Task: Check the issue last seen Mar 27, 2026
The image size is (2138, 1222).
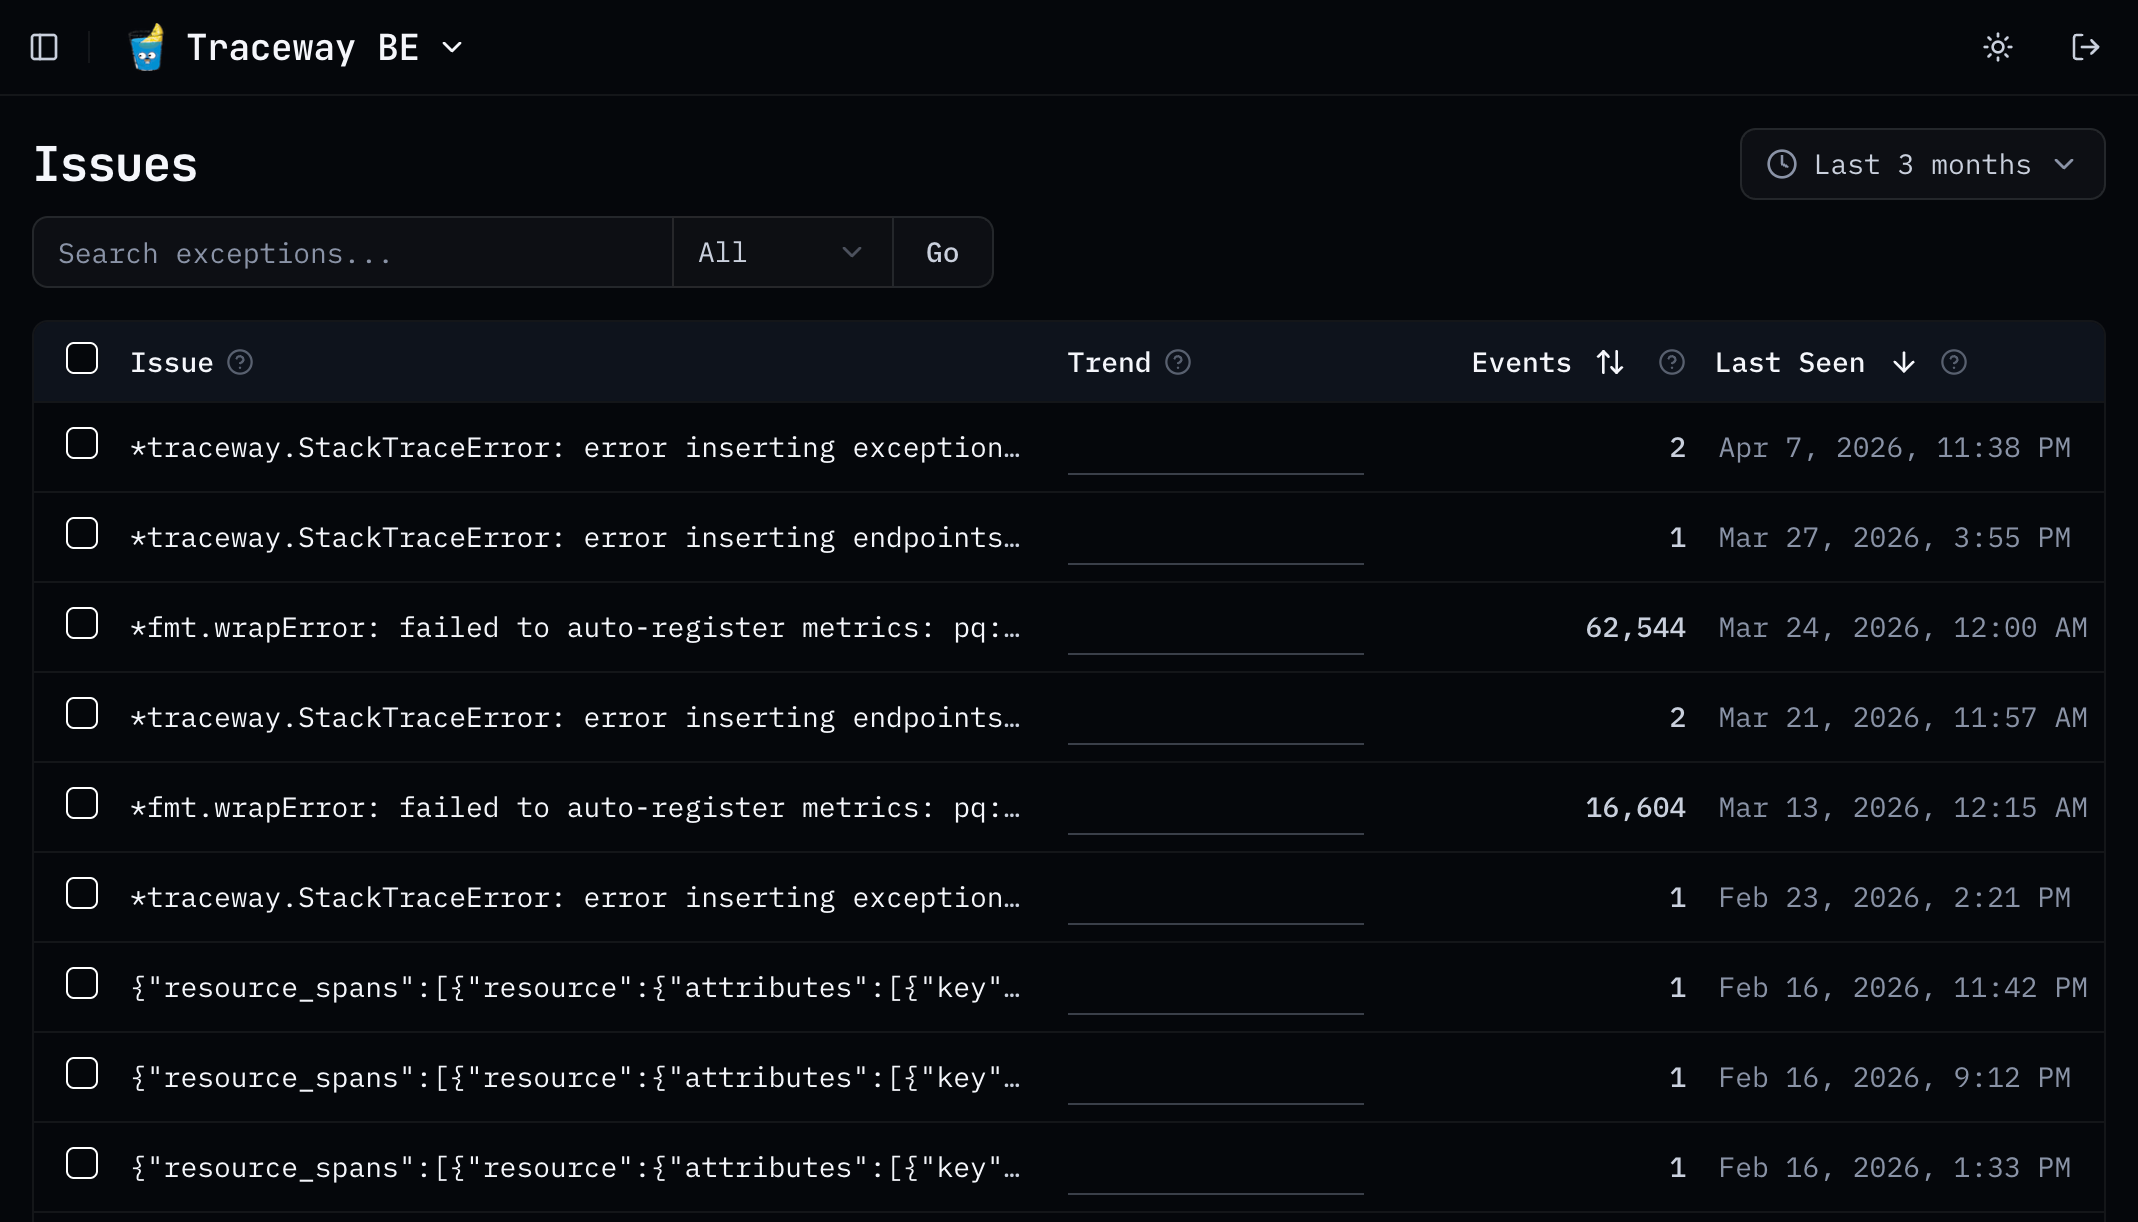Action: point(82,533)
